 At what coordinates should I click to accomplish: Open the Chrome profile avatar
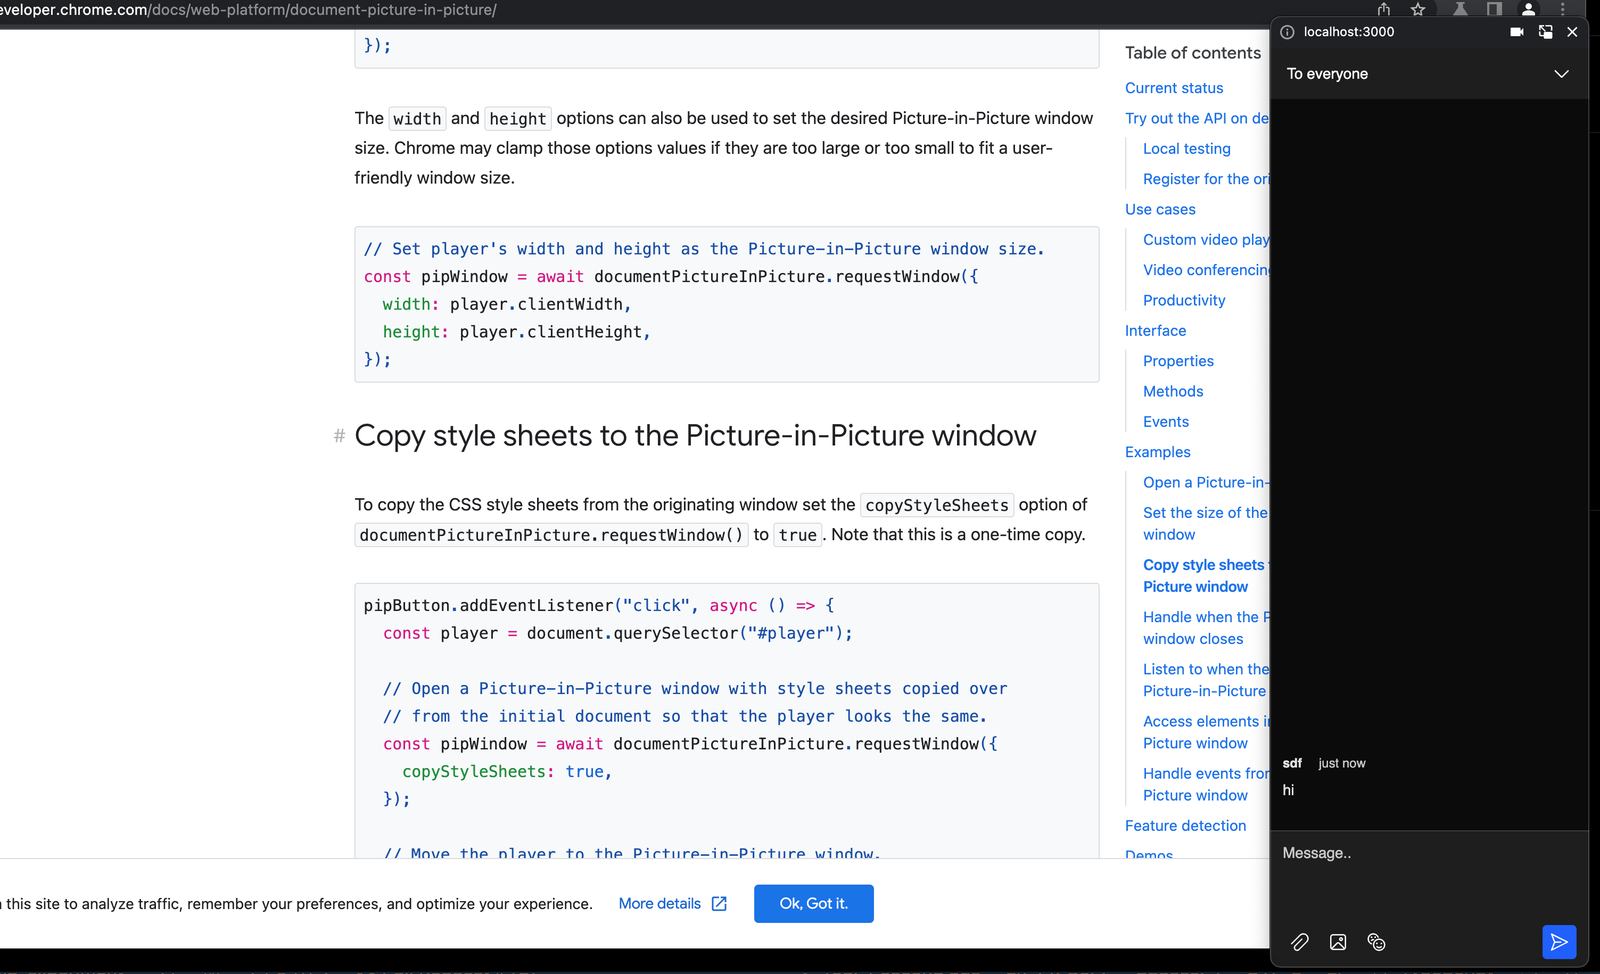click(1528, 10)
